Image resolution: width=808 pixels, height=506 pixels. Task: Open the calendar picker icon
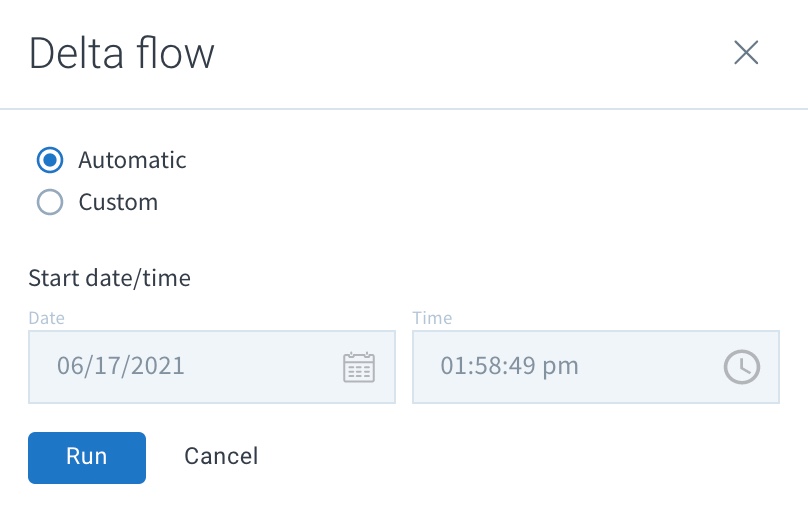click(359, 367)
